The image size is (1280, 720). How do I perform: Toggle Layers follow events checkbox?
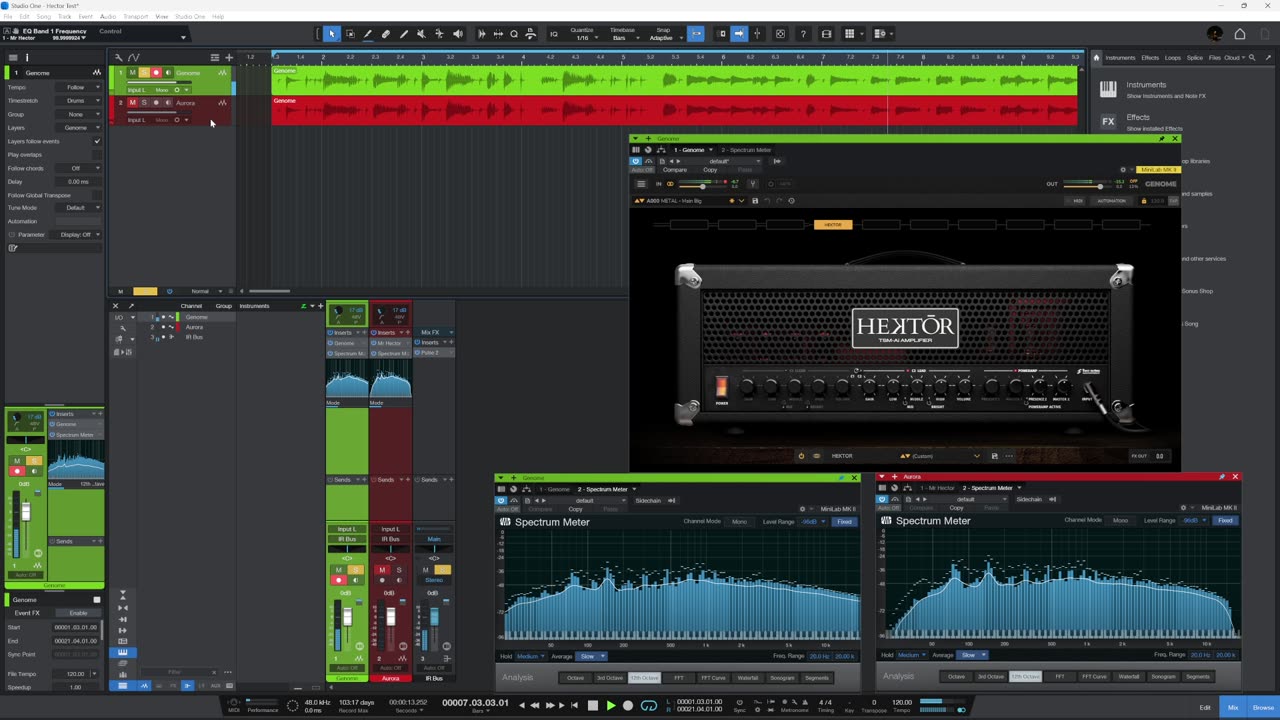[97, 141]
